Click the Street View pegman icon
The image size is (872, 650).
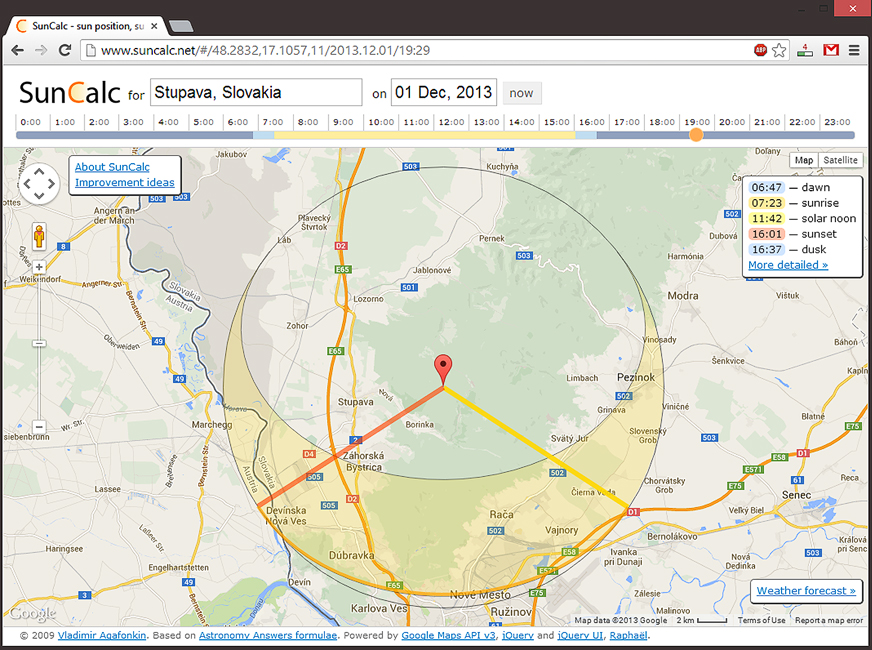39,236
